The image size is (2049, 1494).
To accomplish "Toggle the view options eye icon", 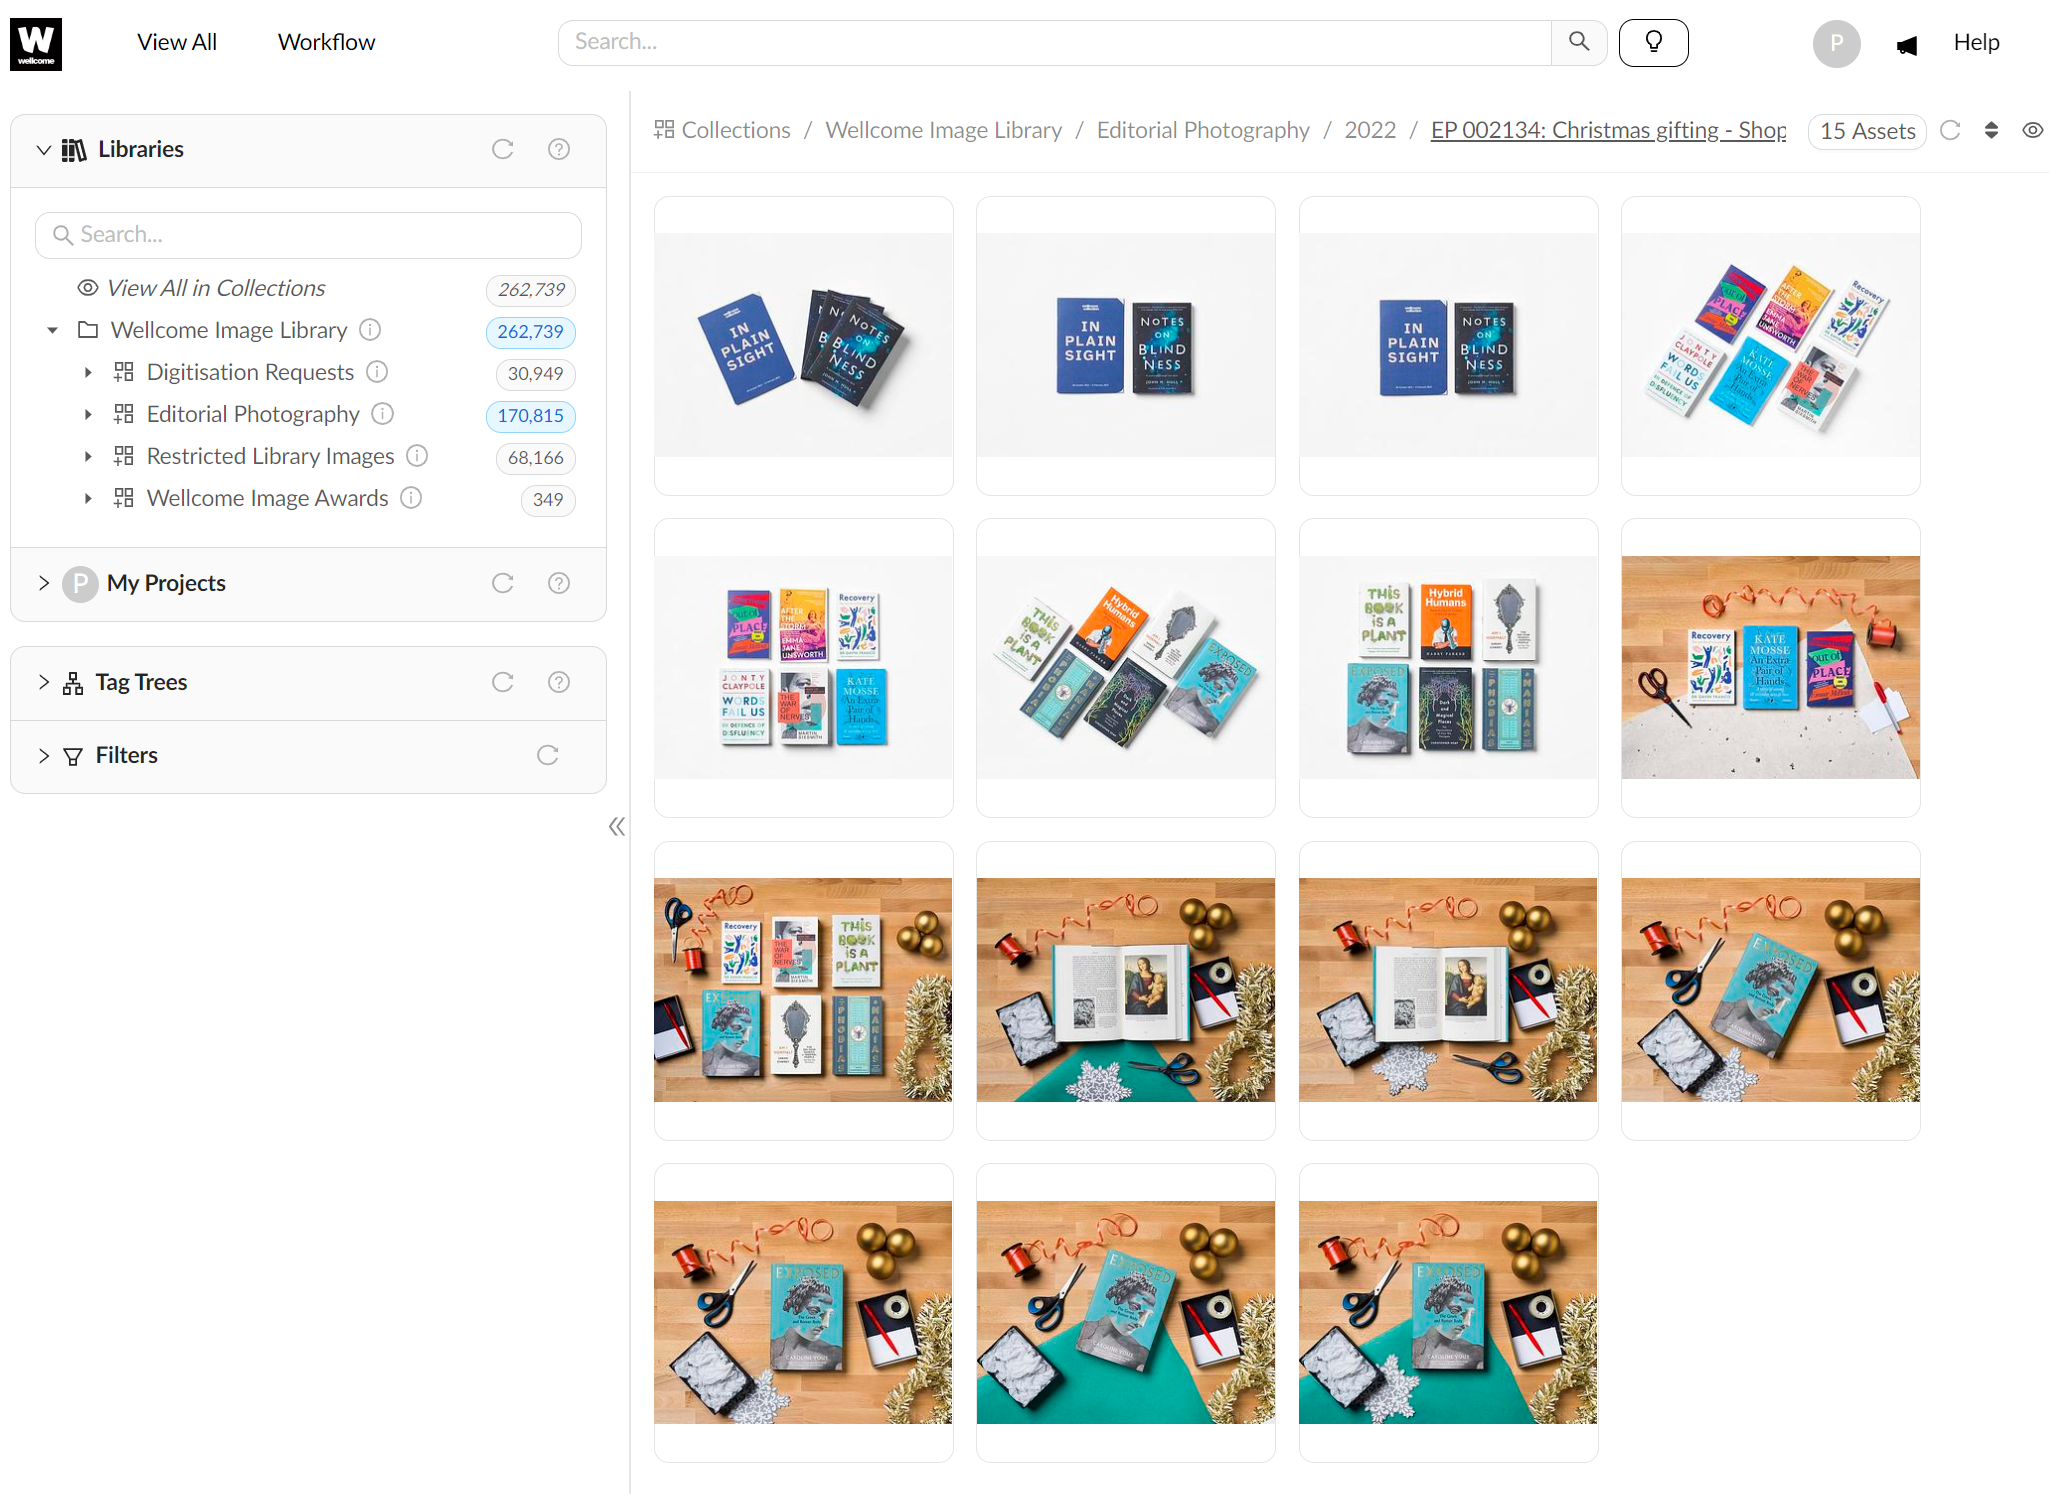I will 2032,130.
